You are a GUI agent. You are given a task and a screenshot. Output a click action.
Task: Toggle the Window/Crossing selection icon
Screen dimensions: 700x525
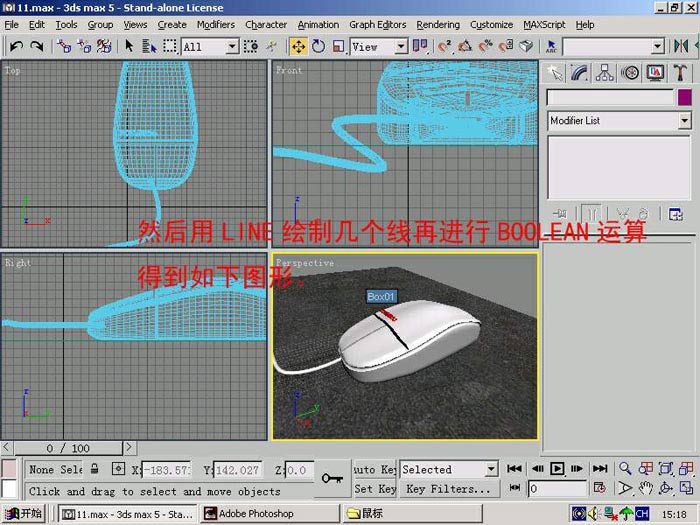click(x=251, y=46)
